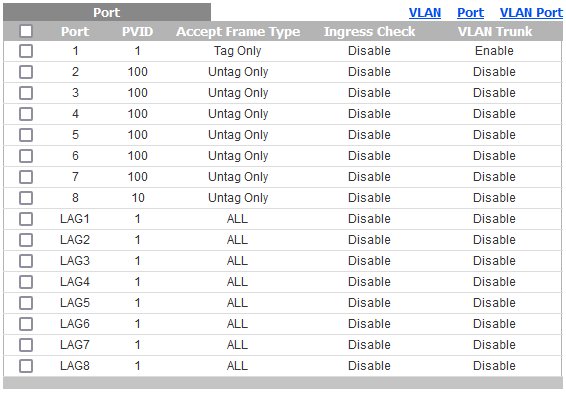Click PVID 1 in the LAG5 row
The width and height of the screenshot is (566, 393).
[138, 303]
